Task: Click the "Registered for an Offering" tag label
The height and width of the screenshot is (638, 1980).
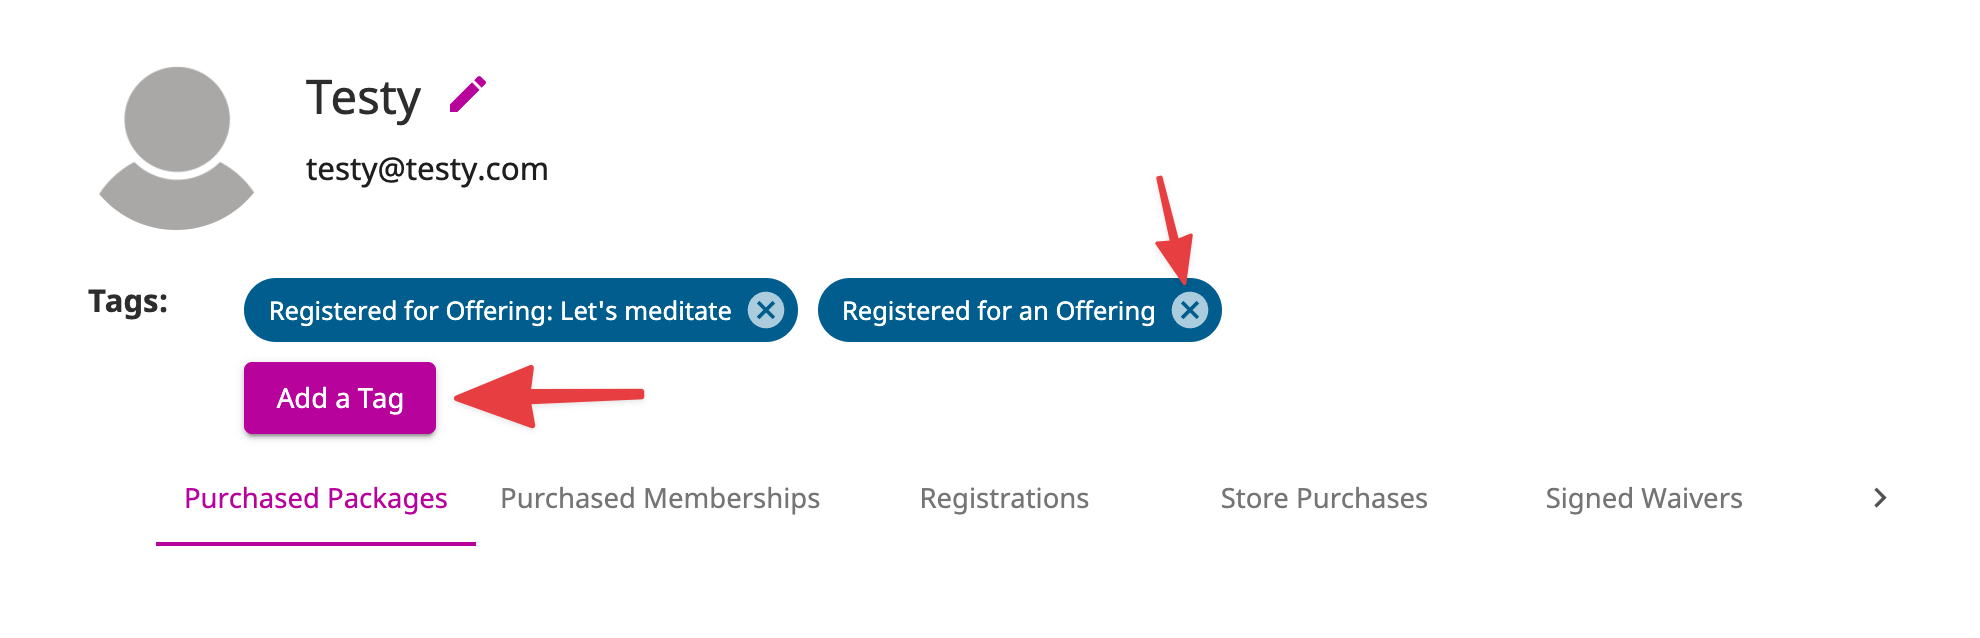Action: click(998, 311)
